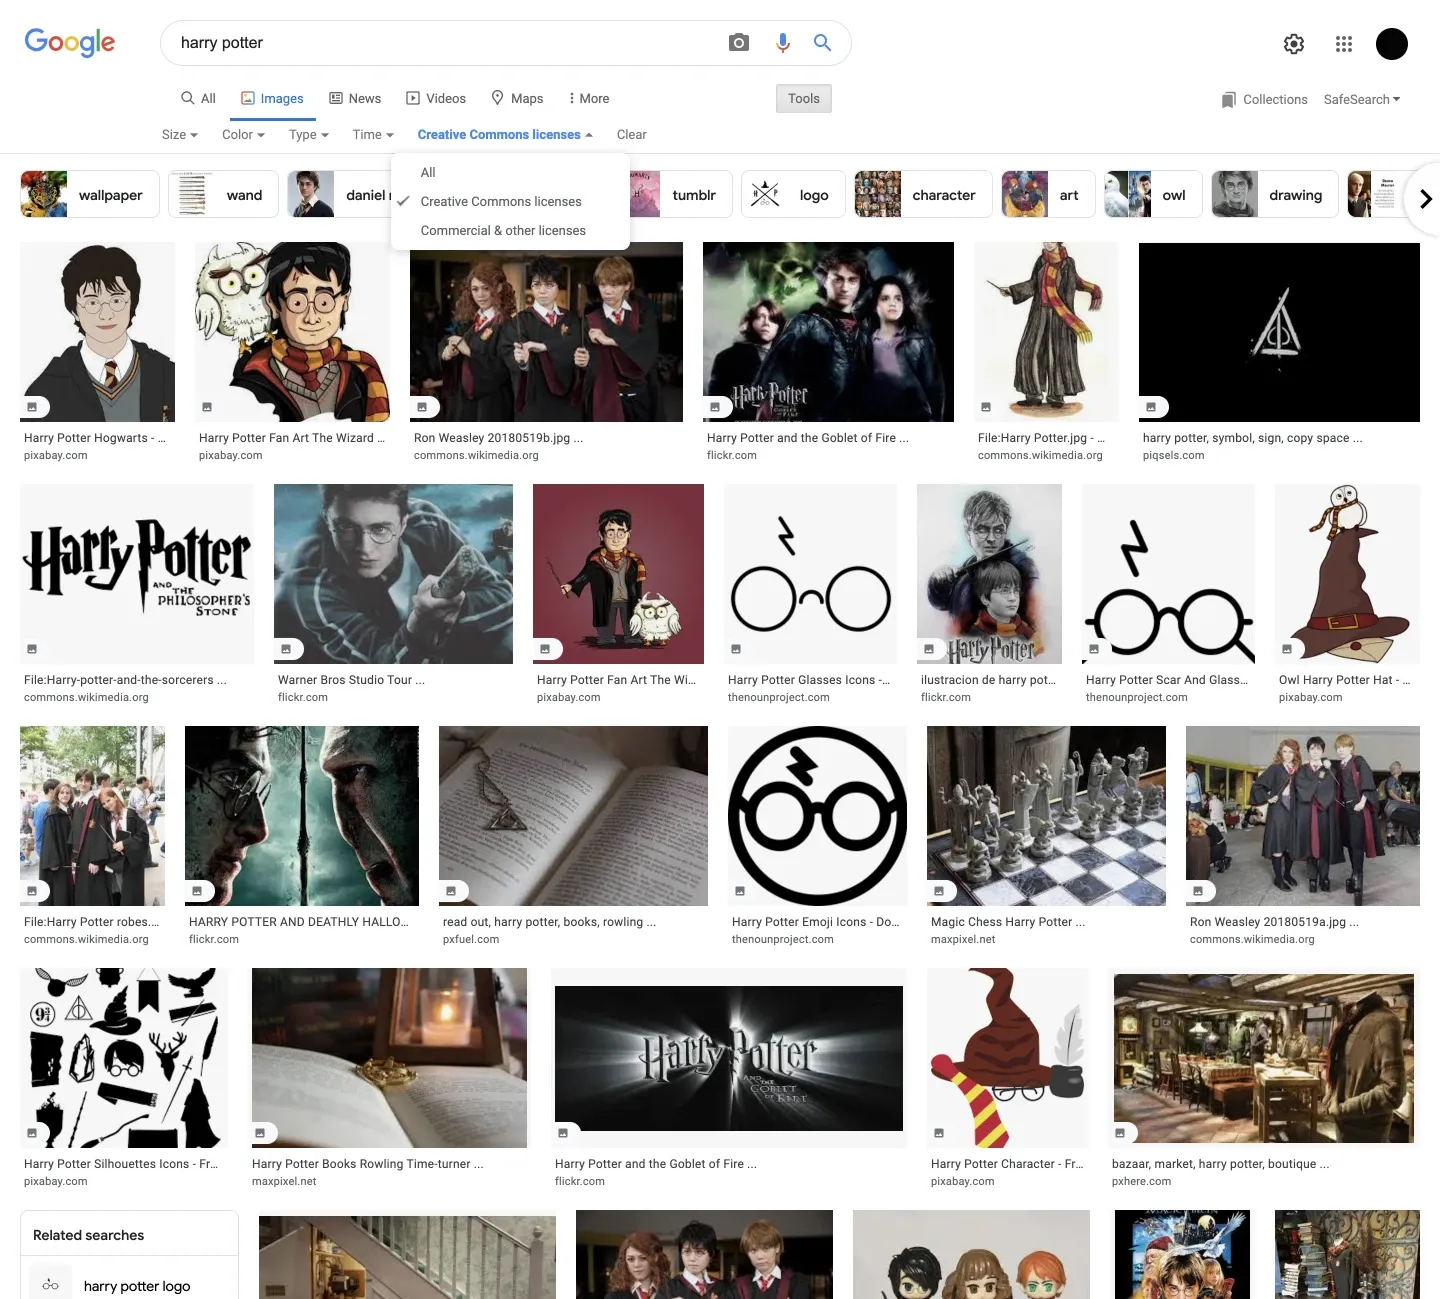Open Harry Potter Hogwarts pixabay thumbnail
Viewport: 1440px width, 1299px height.
97,331
